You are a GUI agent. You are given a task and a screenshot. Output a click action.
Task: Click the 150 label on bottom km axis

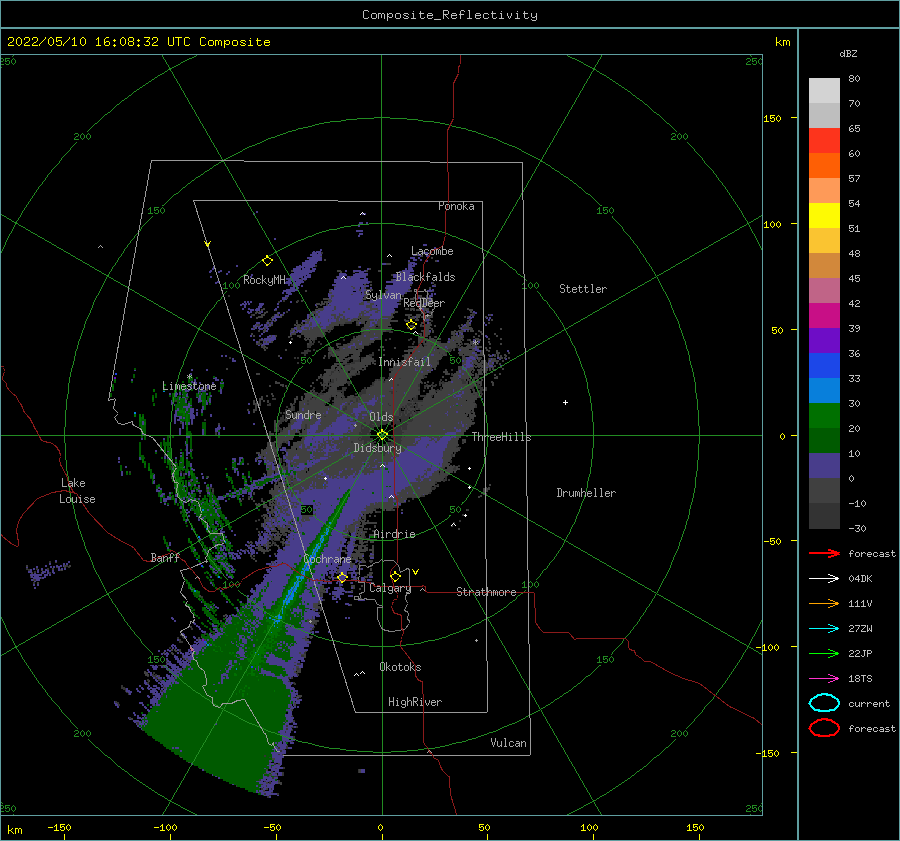(x=695, y=827)
